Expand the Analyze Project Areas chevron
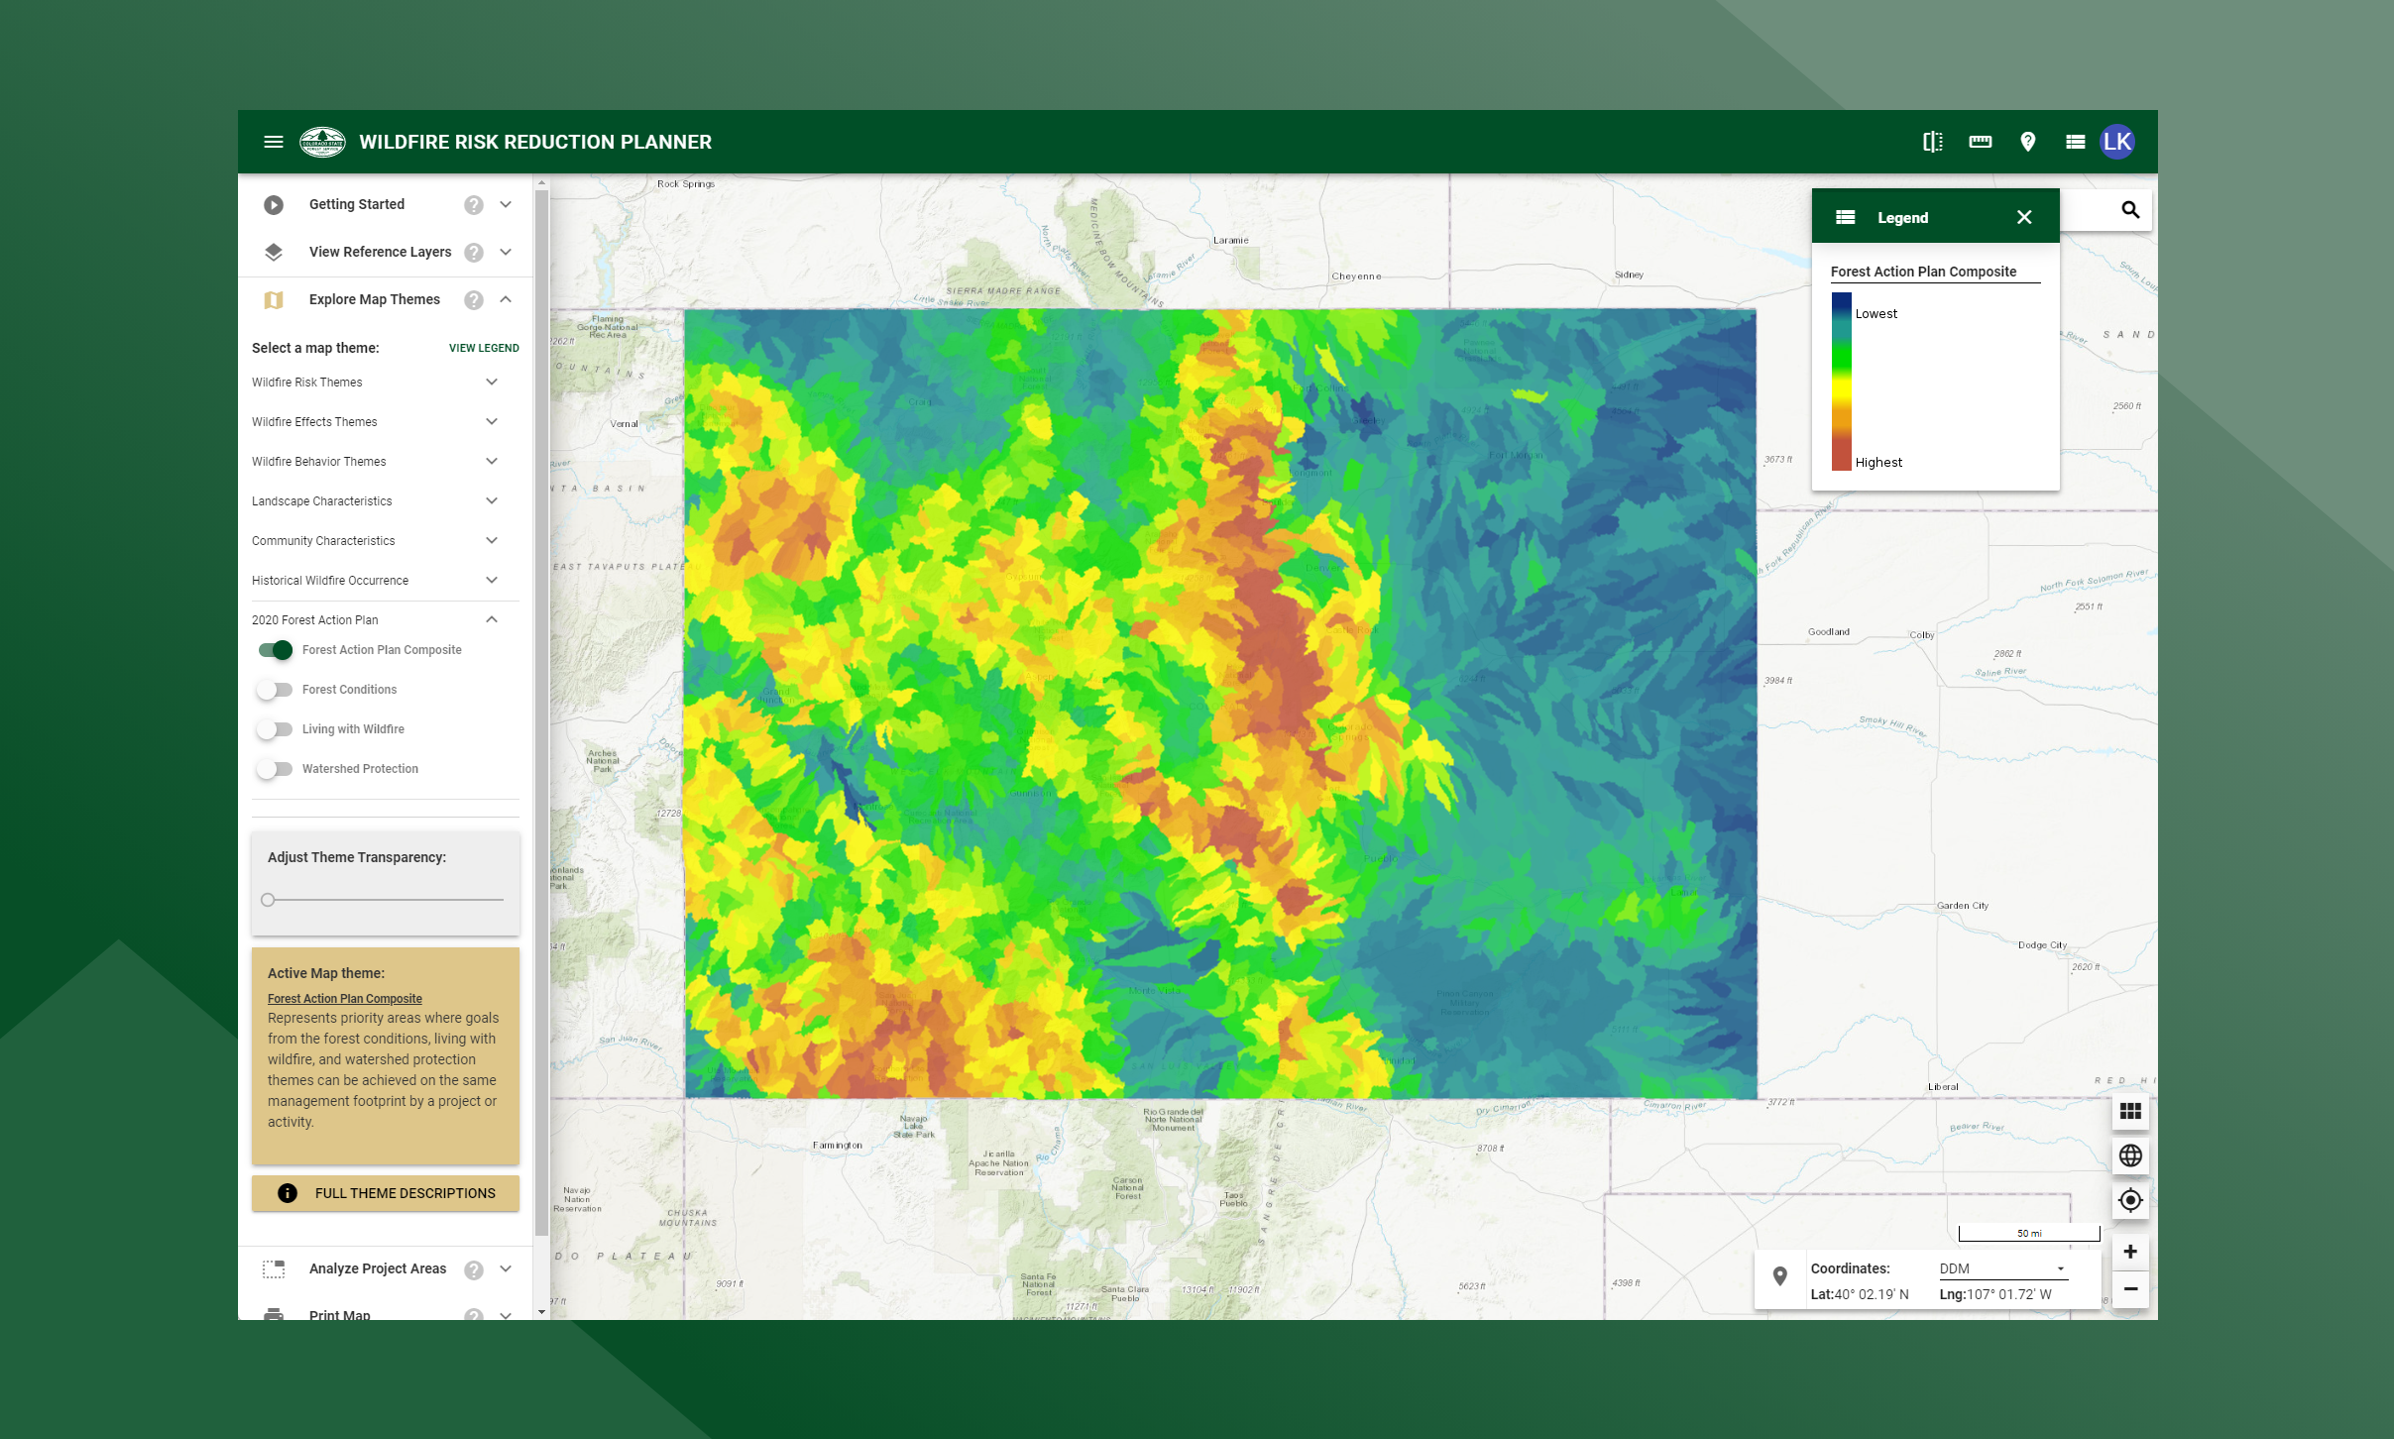The width and height of the screenshot is (2394, 1439). tap(506, 1269)
